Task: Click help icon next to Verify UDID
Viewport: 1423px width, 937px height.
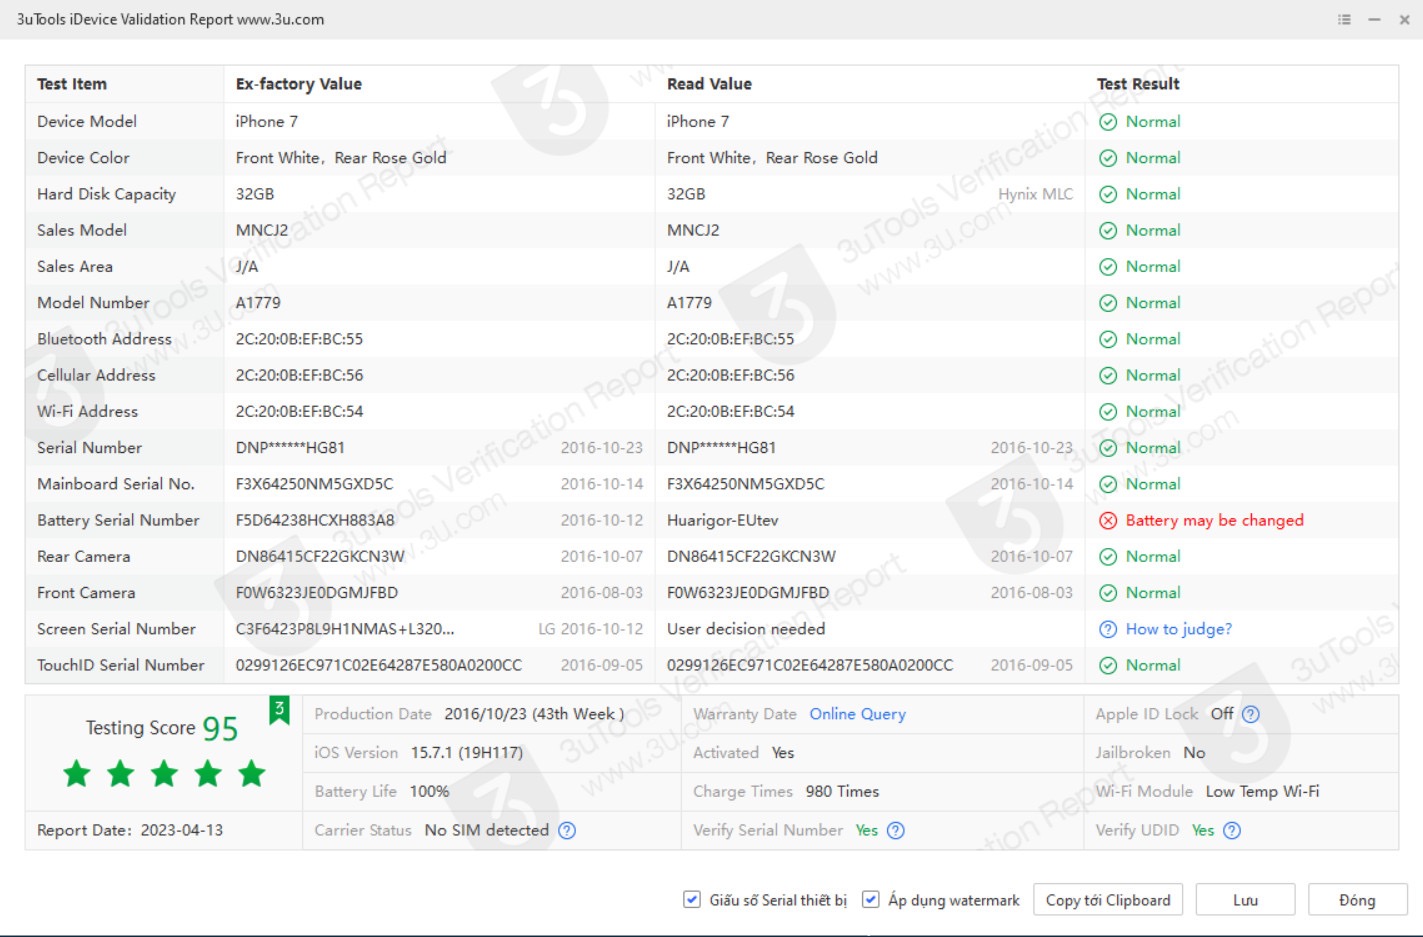Action: (x=1232, y=830)
